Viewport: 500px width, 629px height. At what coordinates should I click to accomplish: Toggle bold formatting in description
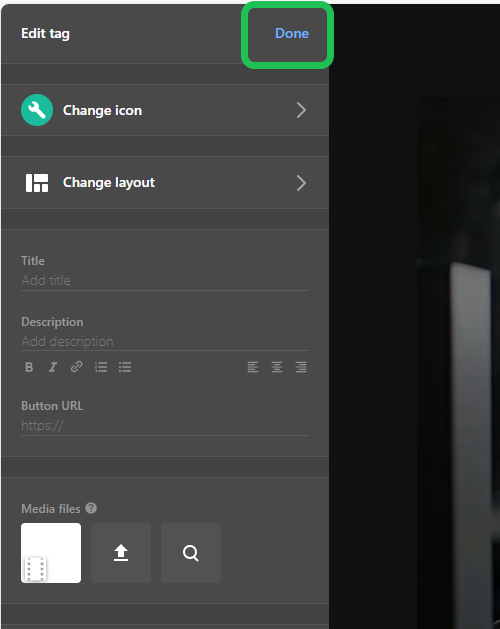coord(29,367)
